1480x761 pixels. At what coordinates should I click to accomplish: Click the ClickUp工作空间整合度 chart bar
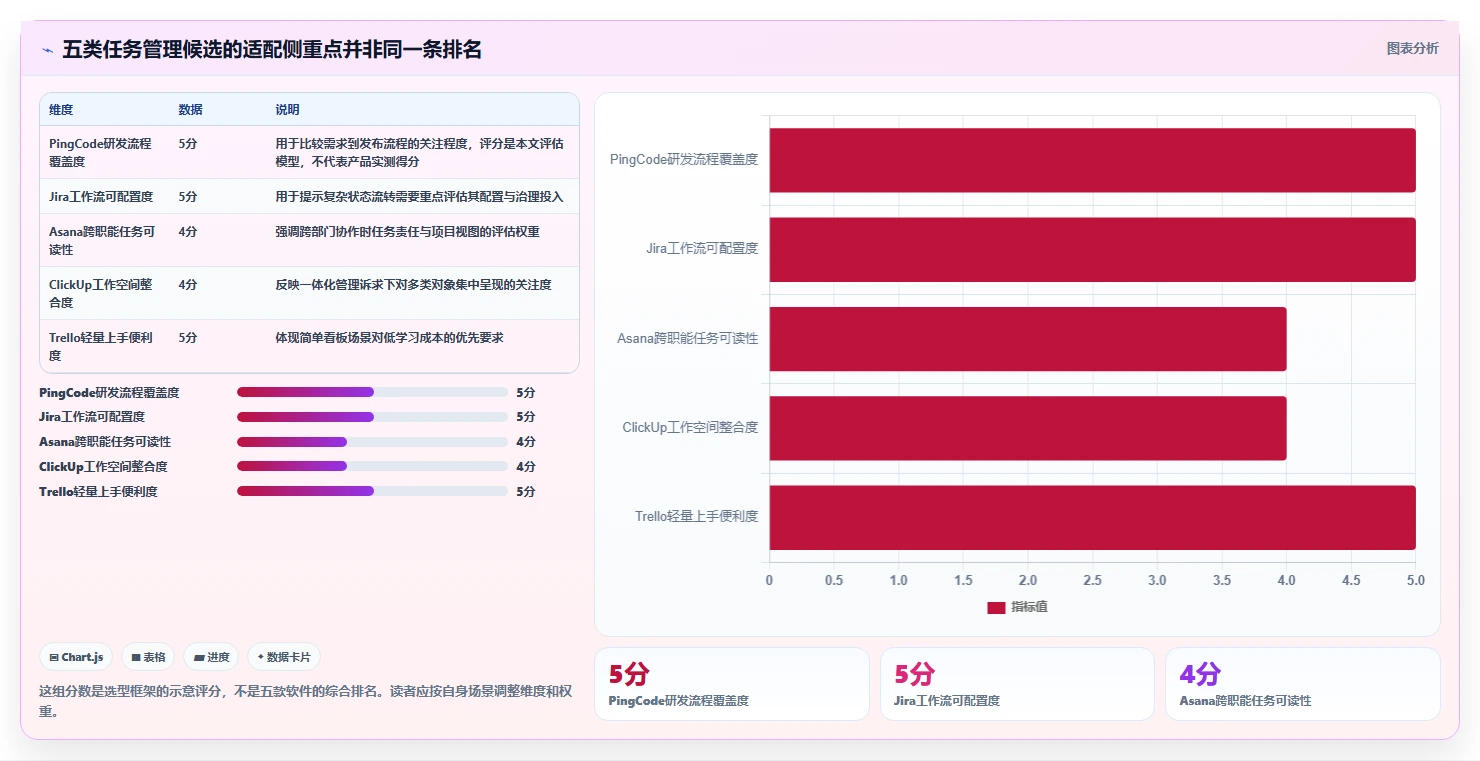(x=1028, y=428)
